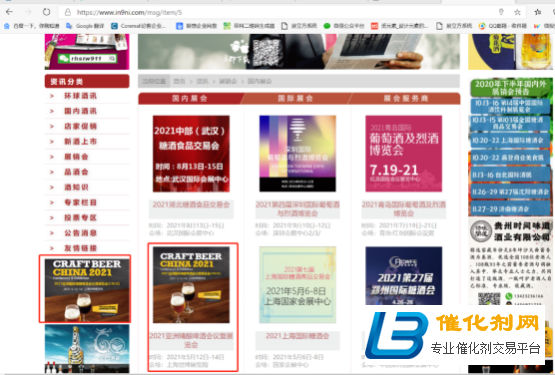Click the 贵州时间味道酒业有限公司 advertisement
Image resolution: width=555 pixels, height=375 pixels.
pos(510,261)
